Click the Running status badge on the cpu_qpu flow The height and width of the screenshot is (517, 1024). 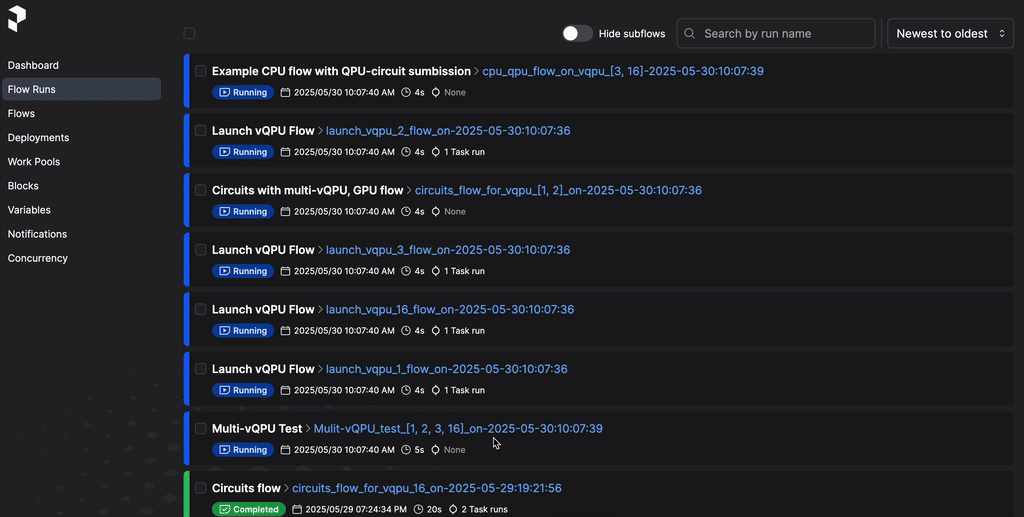click(x=242, y=93)
